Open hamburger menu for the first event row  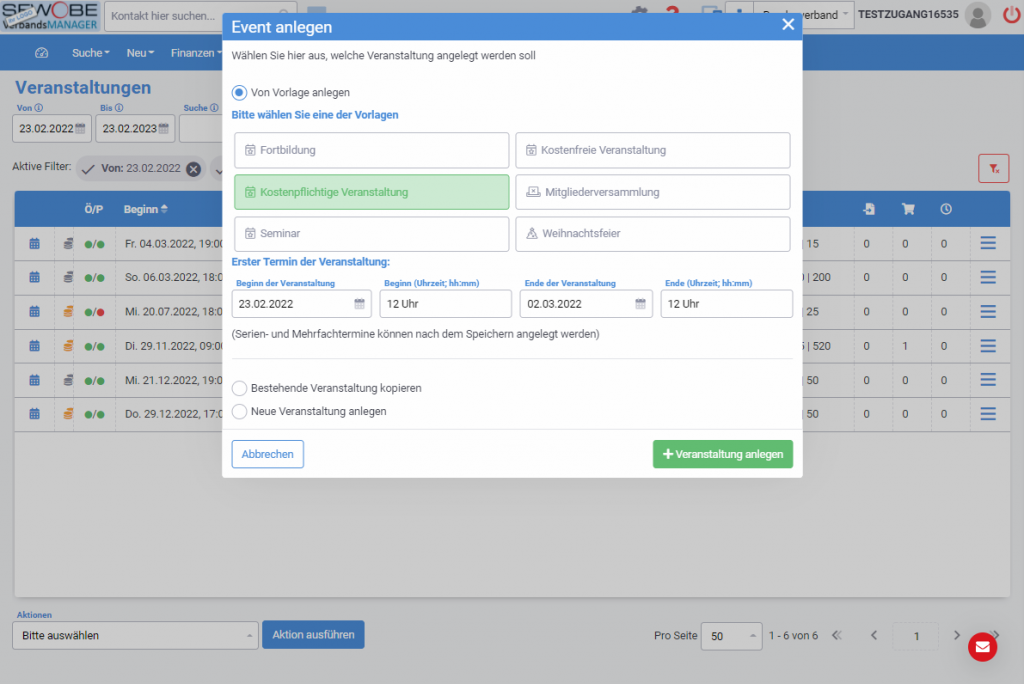point(988,243)
